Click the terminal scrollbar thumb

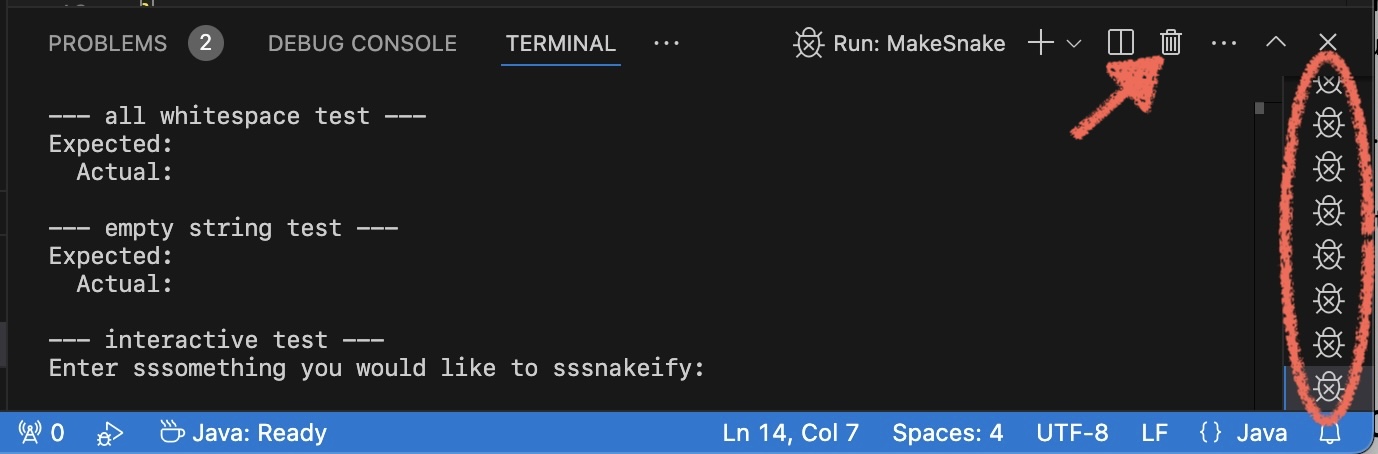1260,108
